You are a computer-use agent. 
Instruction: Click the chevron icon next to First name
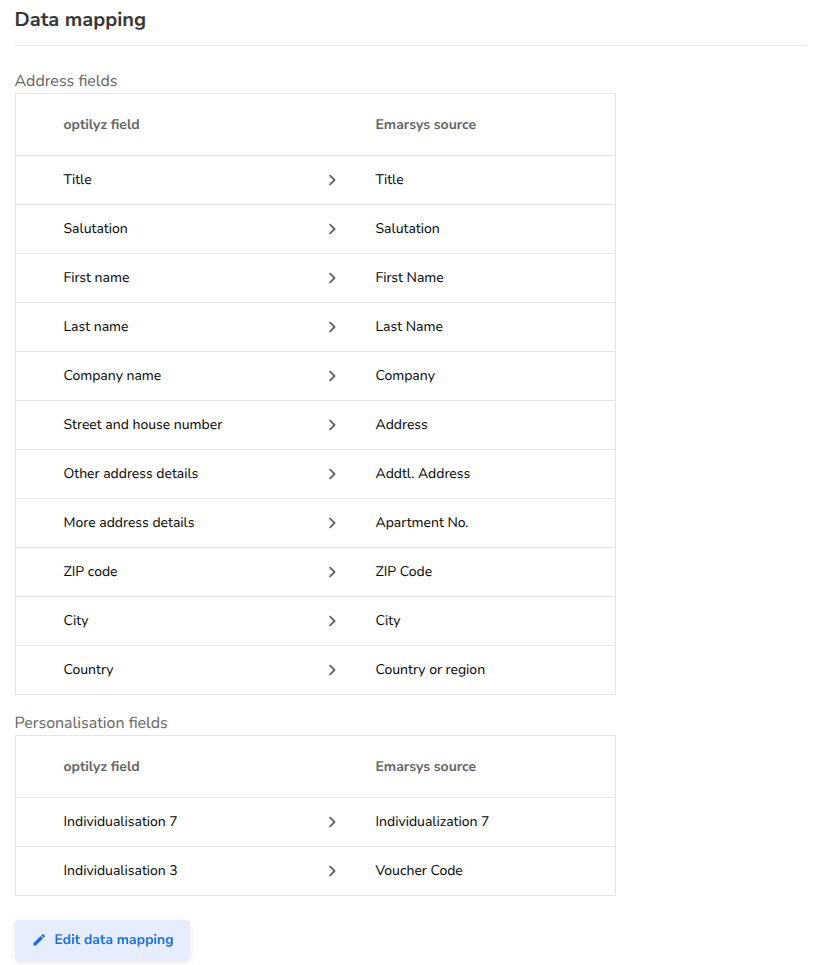click(x=332, y=278)
